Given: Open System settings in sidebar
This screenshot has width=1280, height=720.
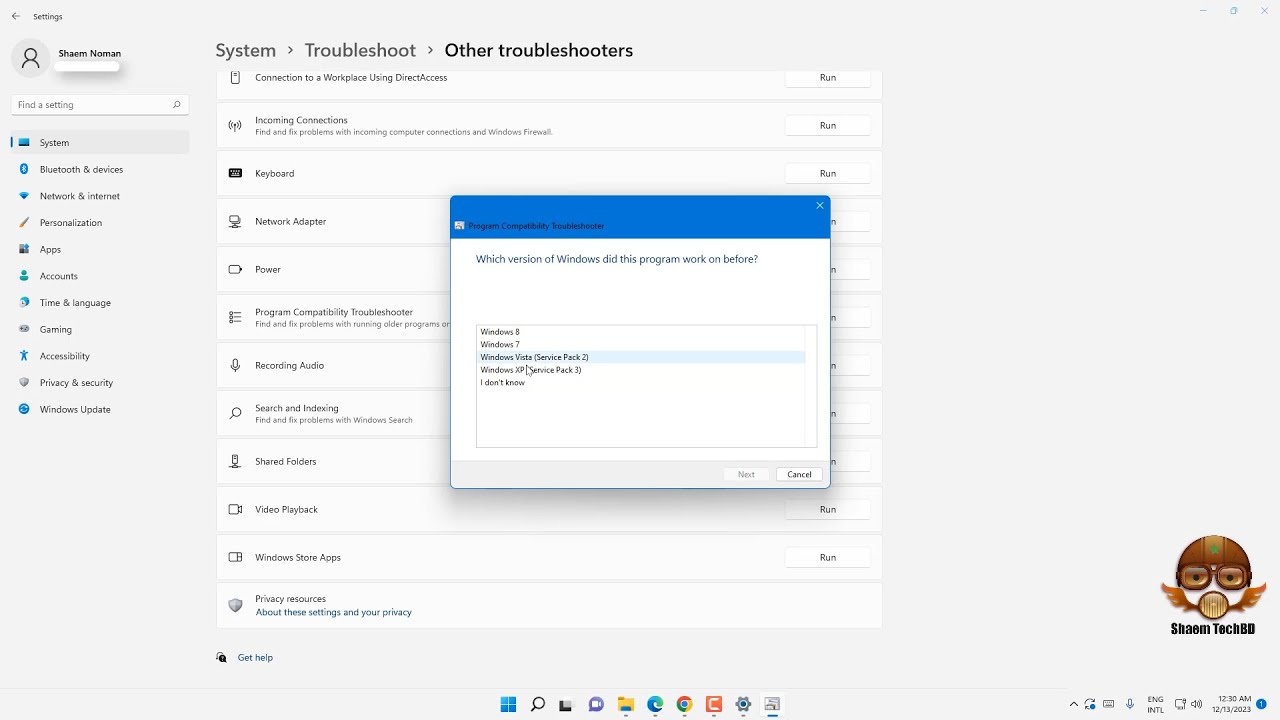Looking at the screenshot, I should (x=100, y=142).
